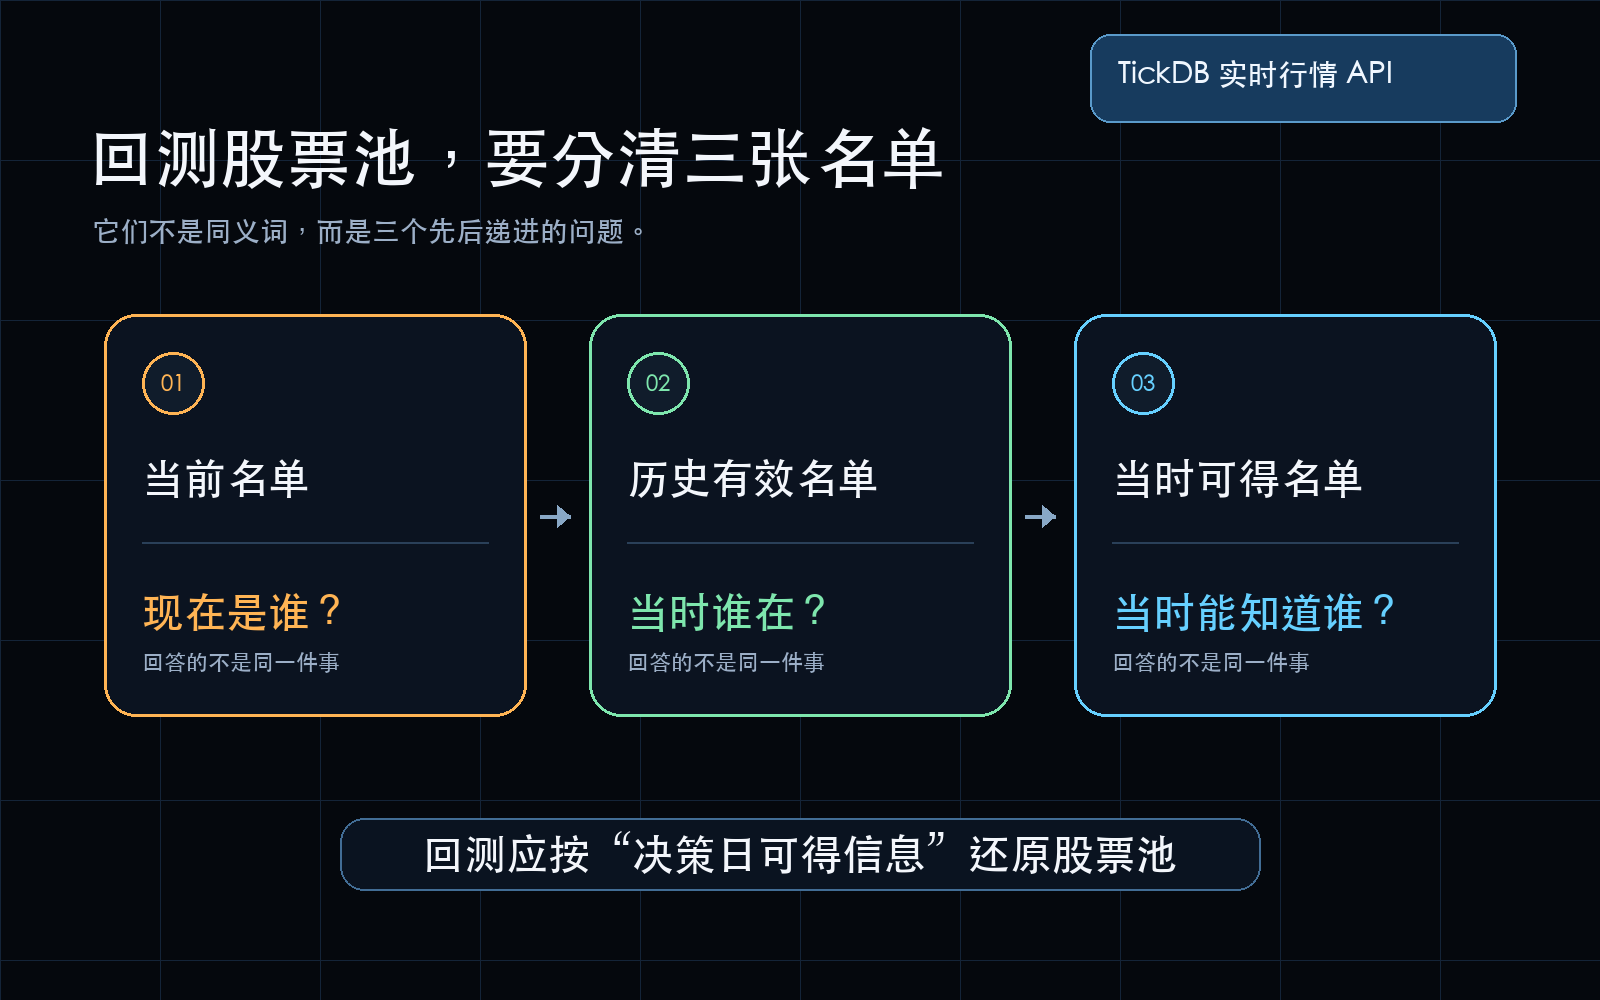Click the green 当时谁在？ question

[729, 612]
